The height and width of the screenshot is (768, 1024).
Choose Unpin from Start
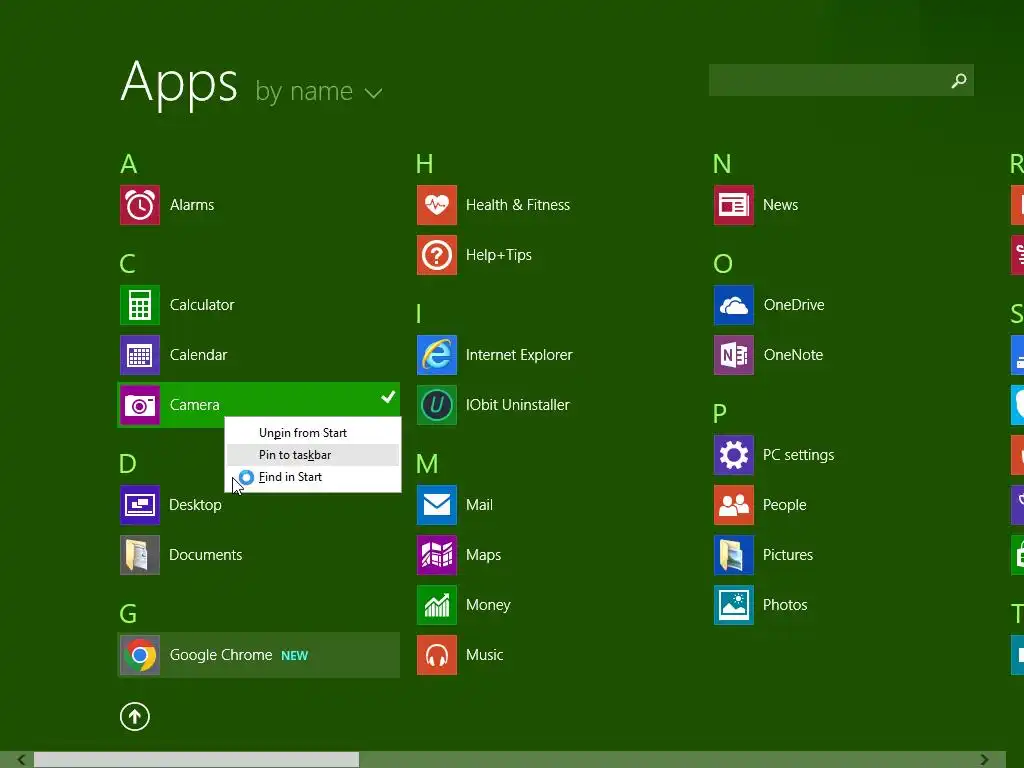click(313, 433)
